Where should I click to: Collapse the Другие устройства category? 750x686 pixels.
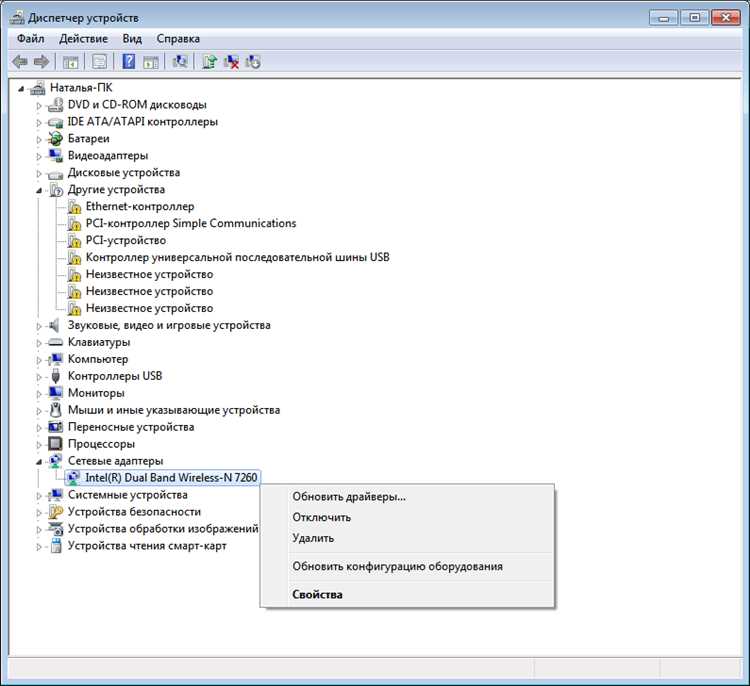point(39,190)
